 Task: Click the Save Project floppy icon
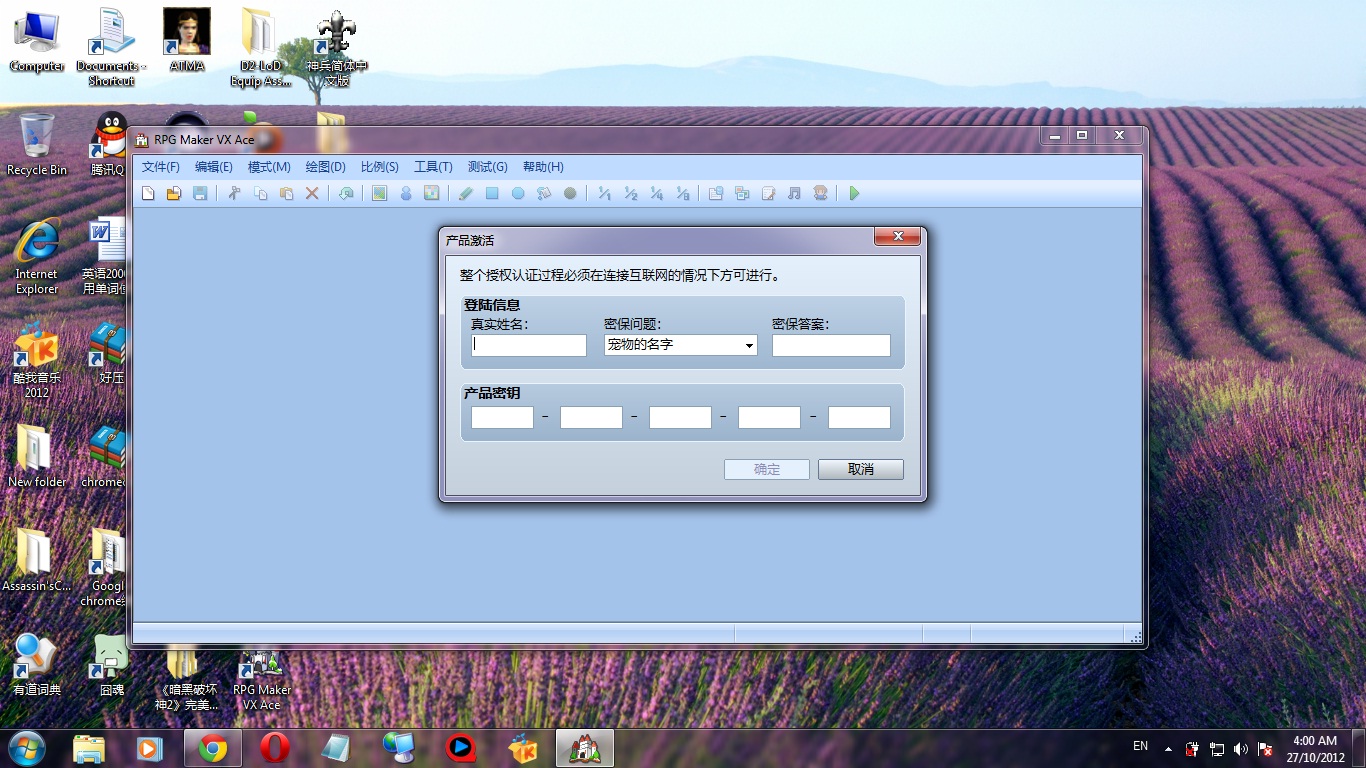pos(200,193)
